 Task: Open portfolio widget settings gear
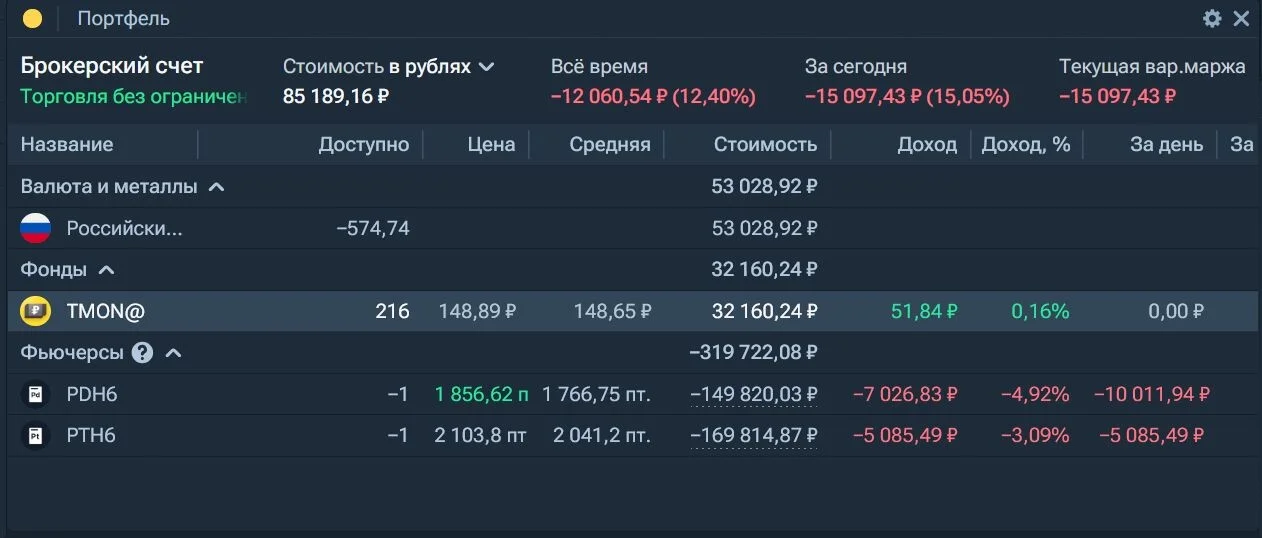(x=1212, y=18)
